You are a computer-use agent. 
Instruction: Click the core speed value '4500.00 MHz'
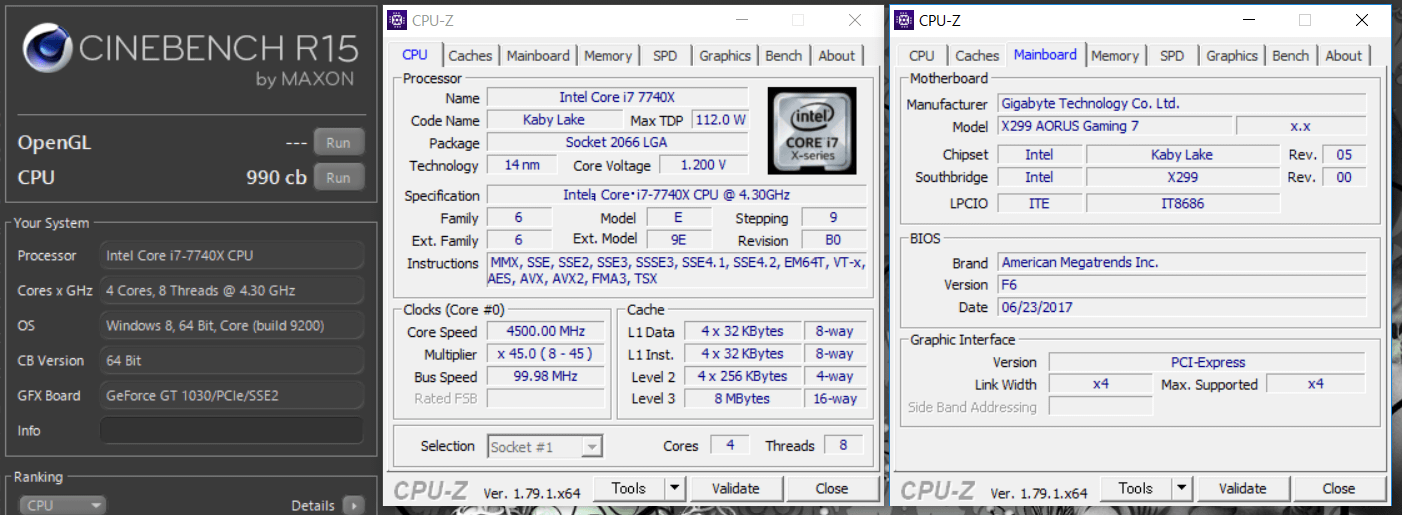pos(546,331)
